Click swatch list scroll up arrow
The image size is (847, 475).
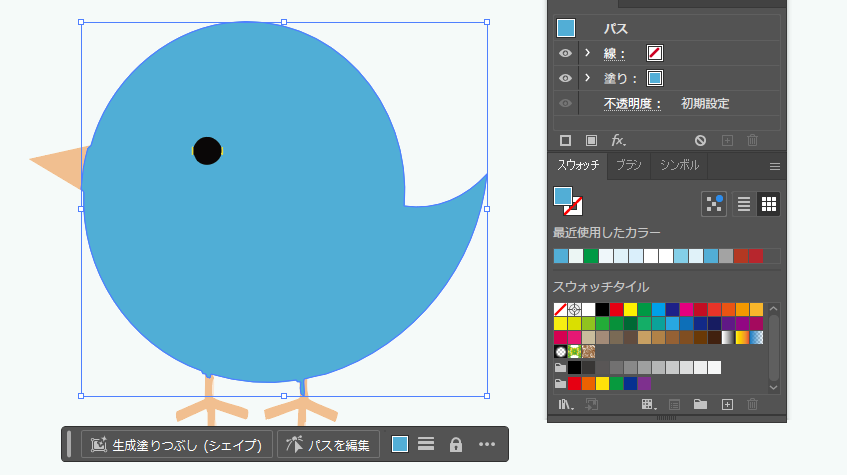point(774,309)
